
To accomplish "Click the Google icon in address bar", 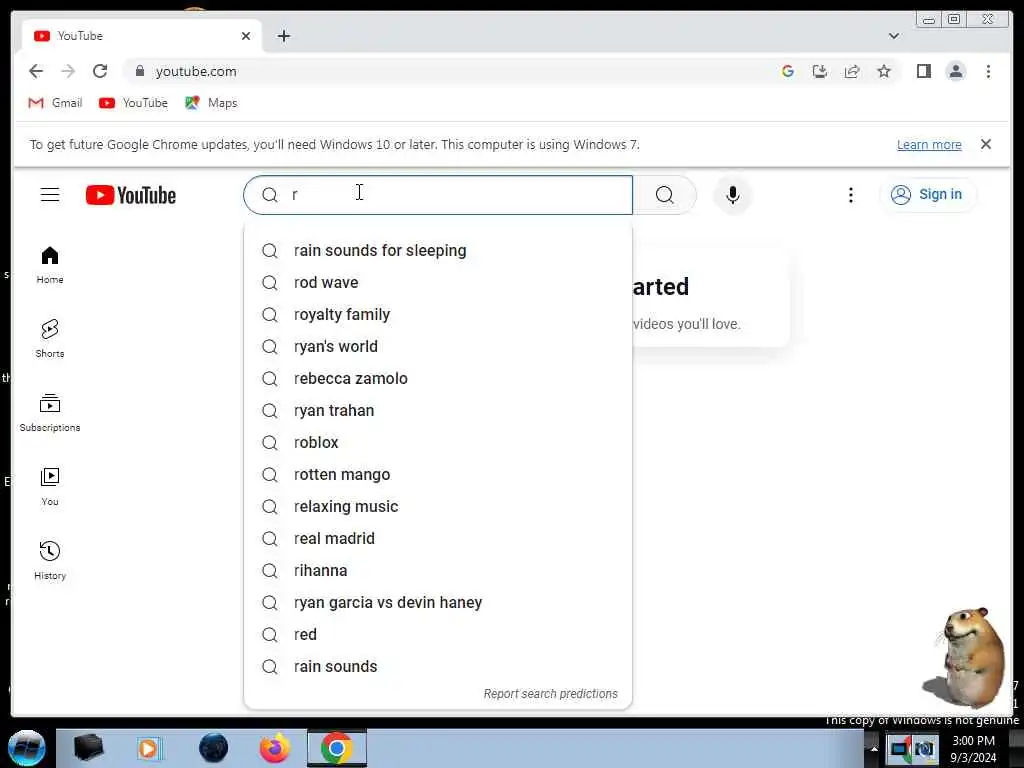I will coord(788,71).
